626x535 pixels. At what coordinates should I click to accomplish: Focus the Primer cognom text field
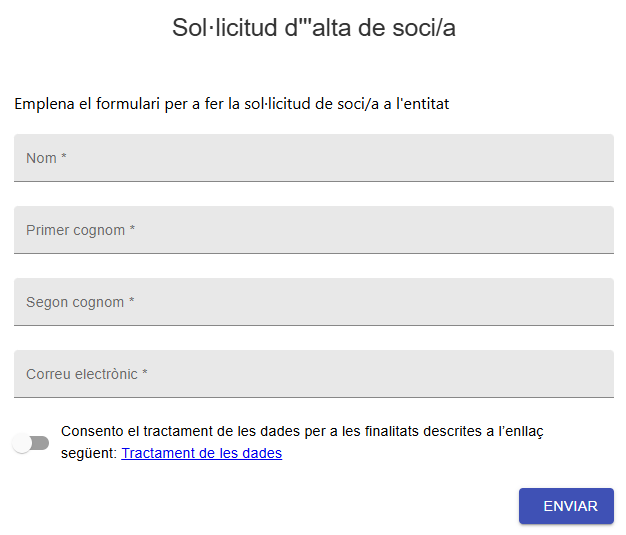pos(314,230)
